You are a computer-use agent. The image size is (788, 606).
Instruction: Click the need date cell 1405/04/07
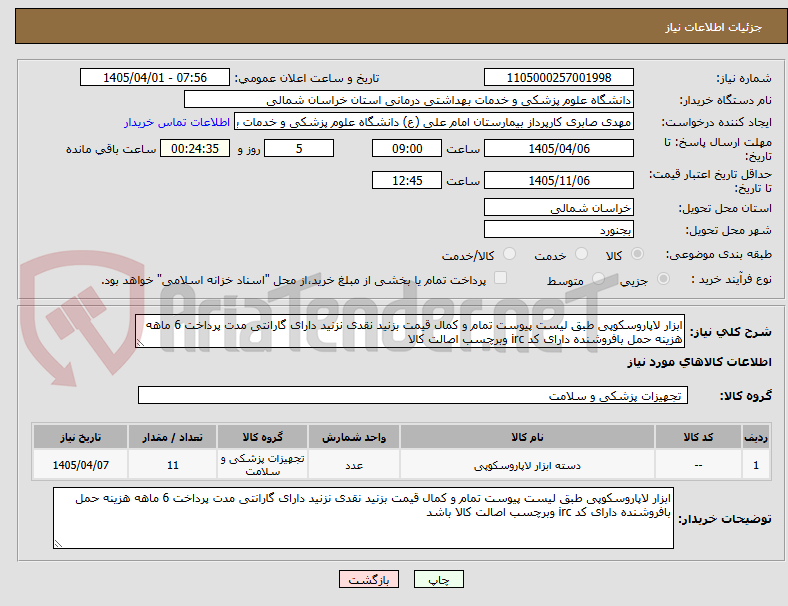[x=80, y=465]
